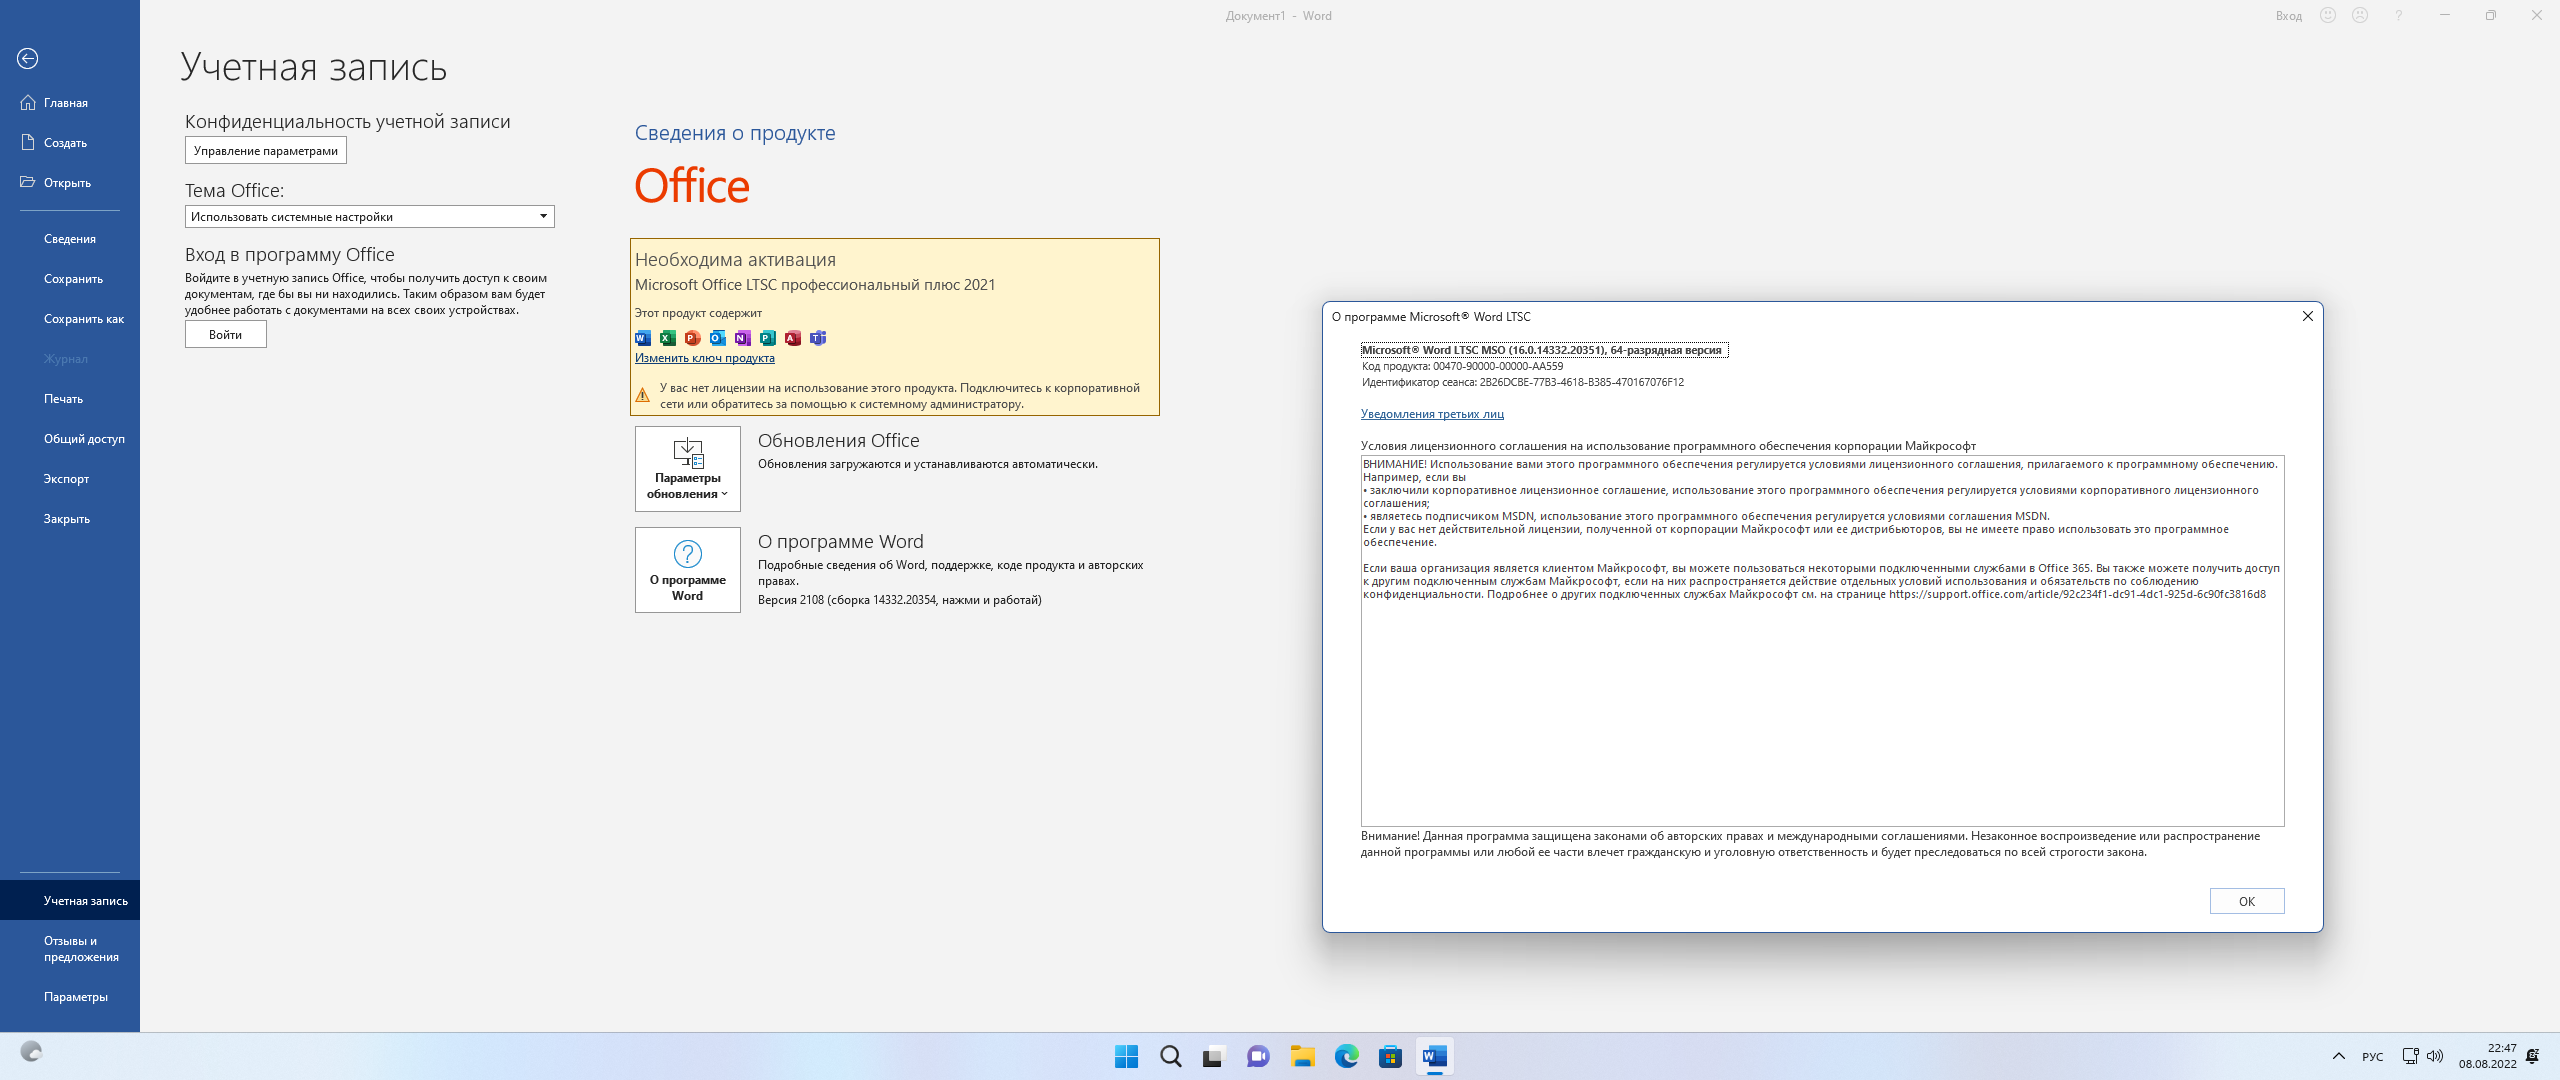This screenshot has height=1080, width=2560.
Task: Click the frowning face feedback icon
Action: tap(2360, 16)
